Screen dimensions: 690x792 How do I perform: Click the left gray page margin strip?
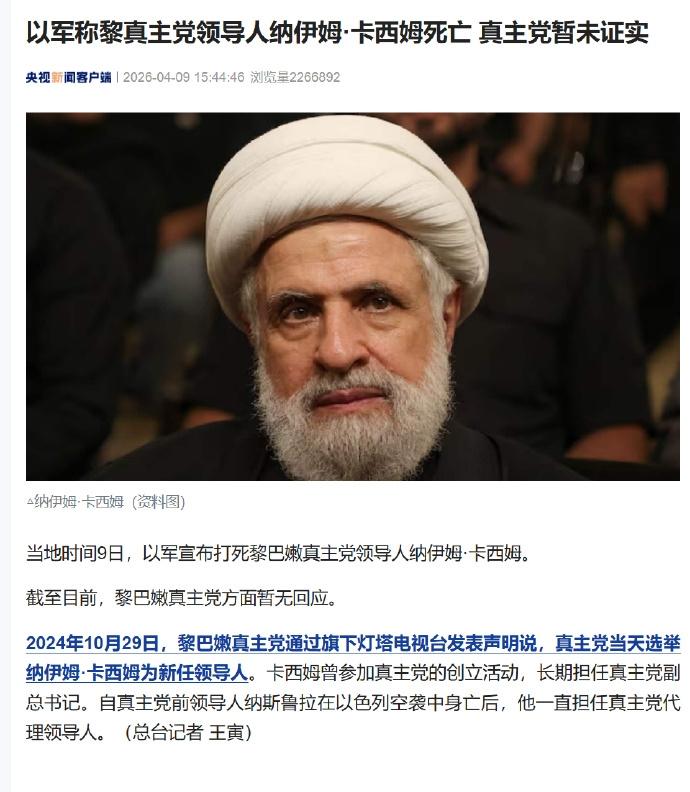5,396
